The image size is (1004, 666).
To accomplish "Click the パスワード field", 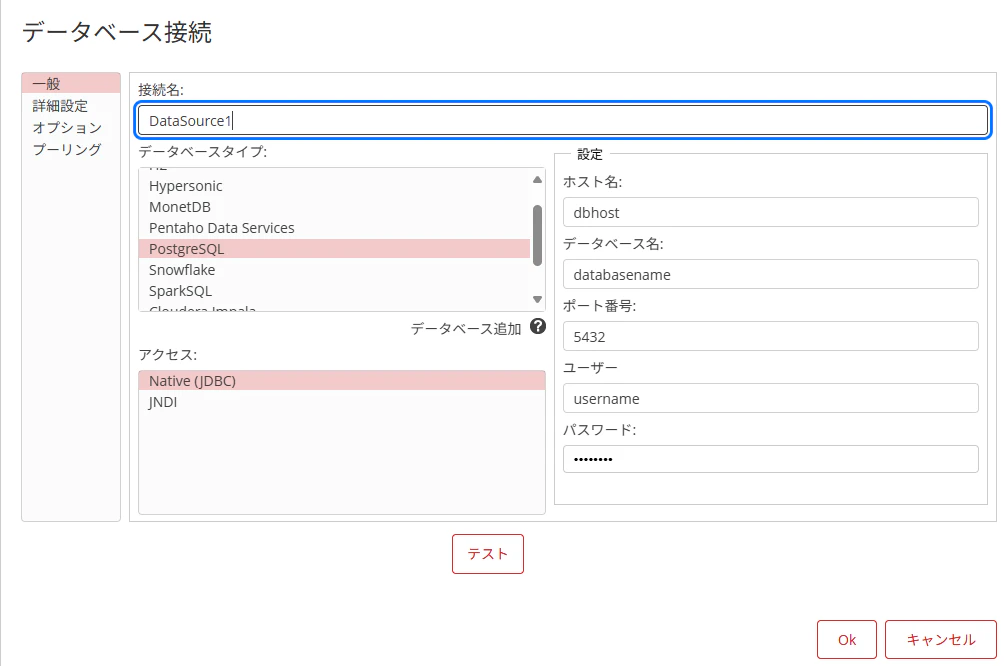I will click(x=771, y=459).
